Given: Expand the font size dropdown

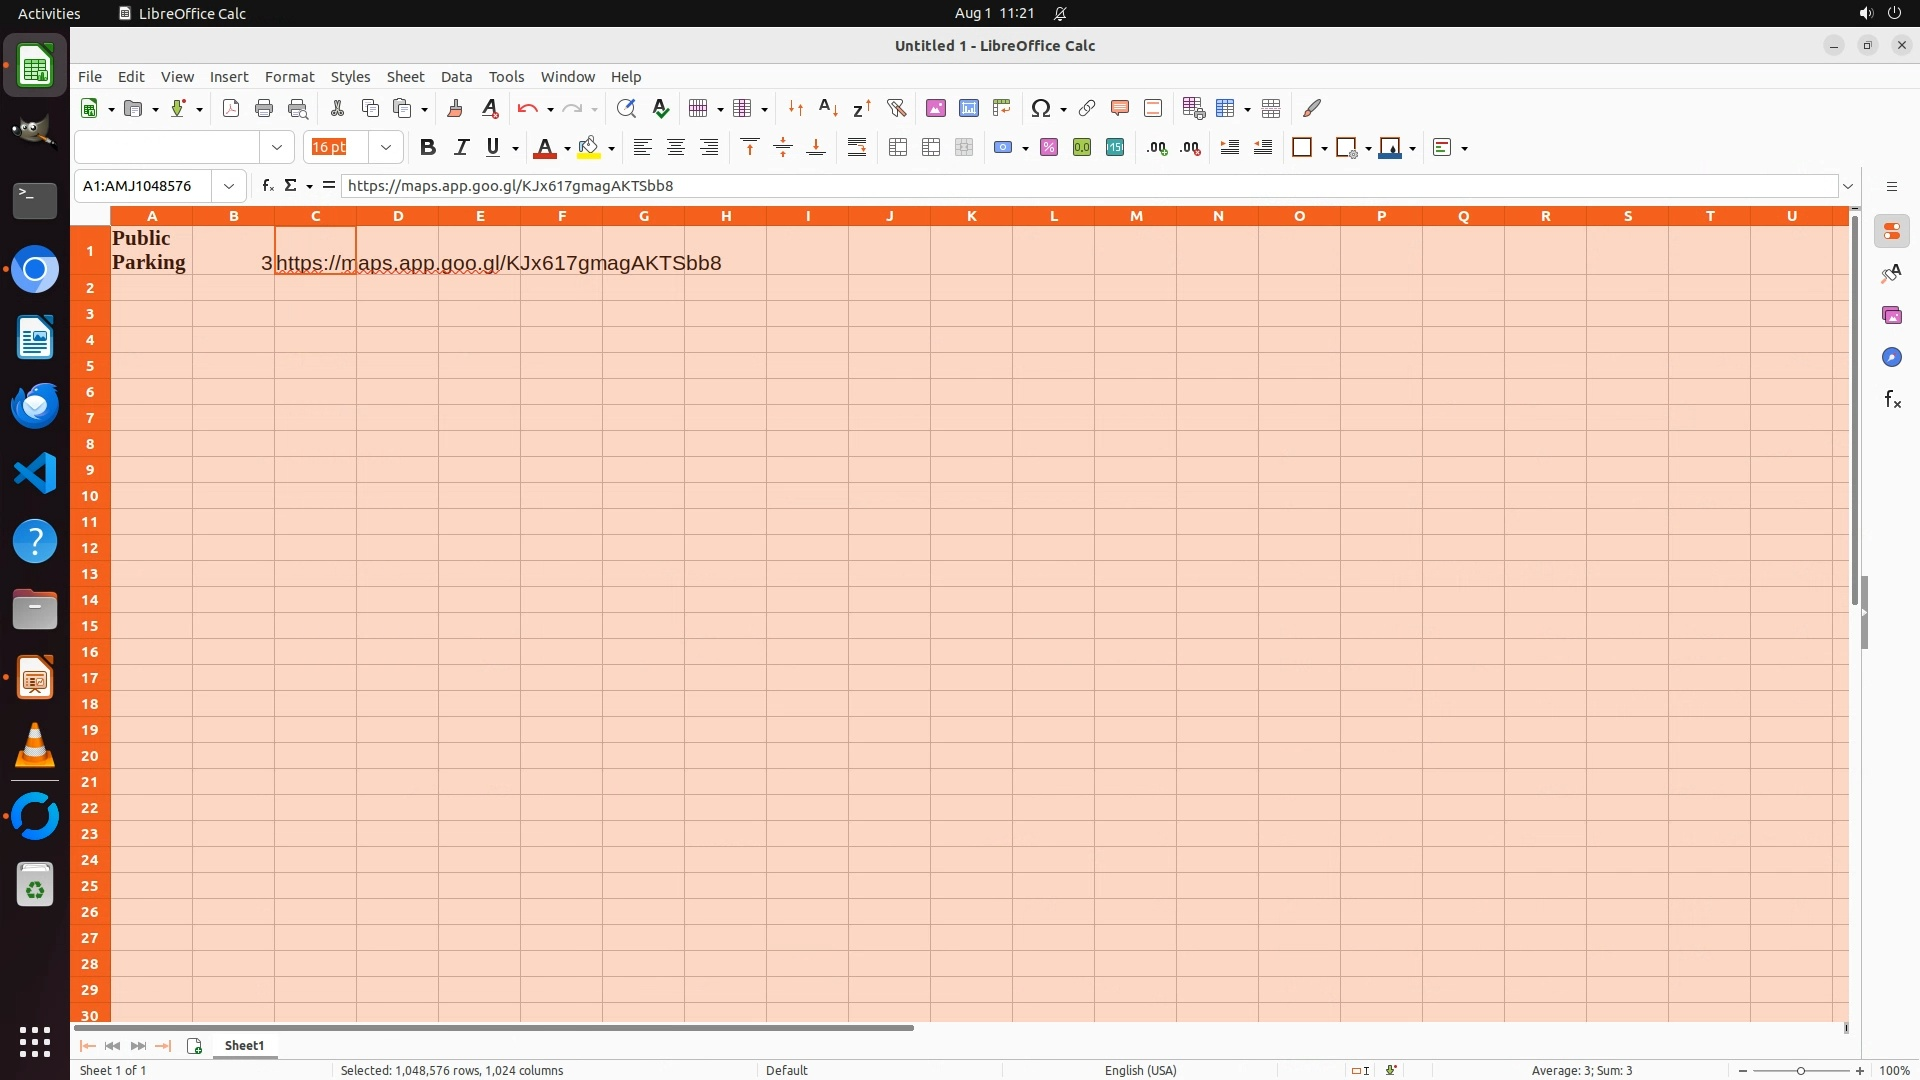Looking at the screenshot, I should (386, 148).
